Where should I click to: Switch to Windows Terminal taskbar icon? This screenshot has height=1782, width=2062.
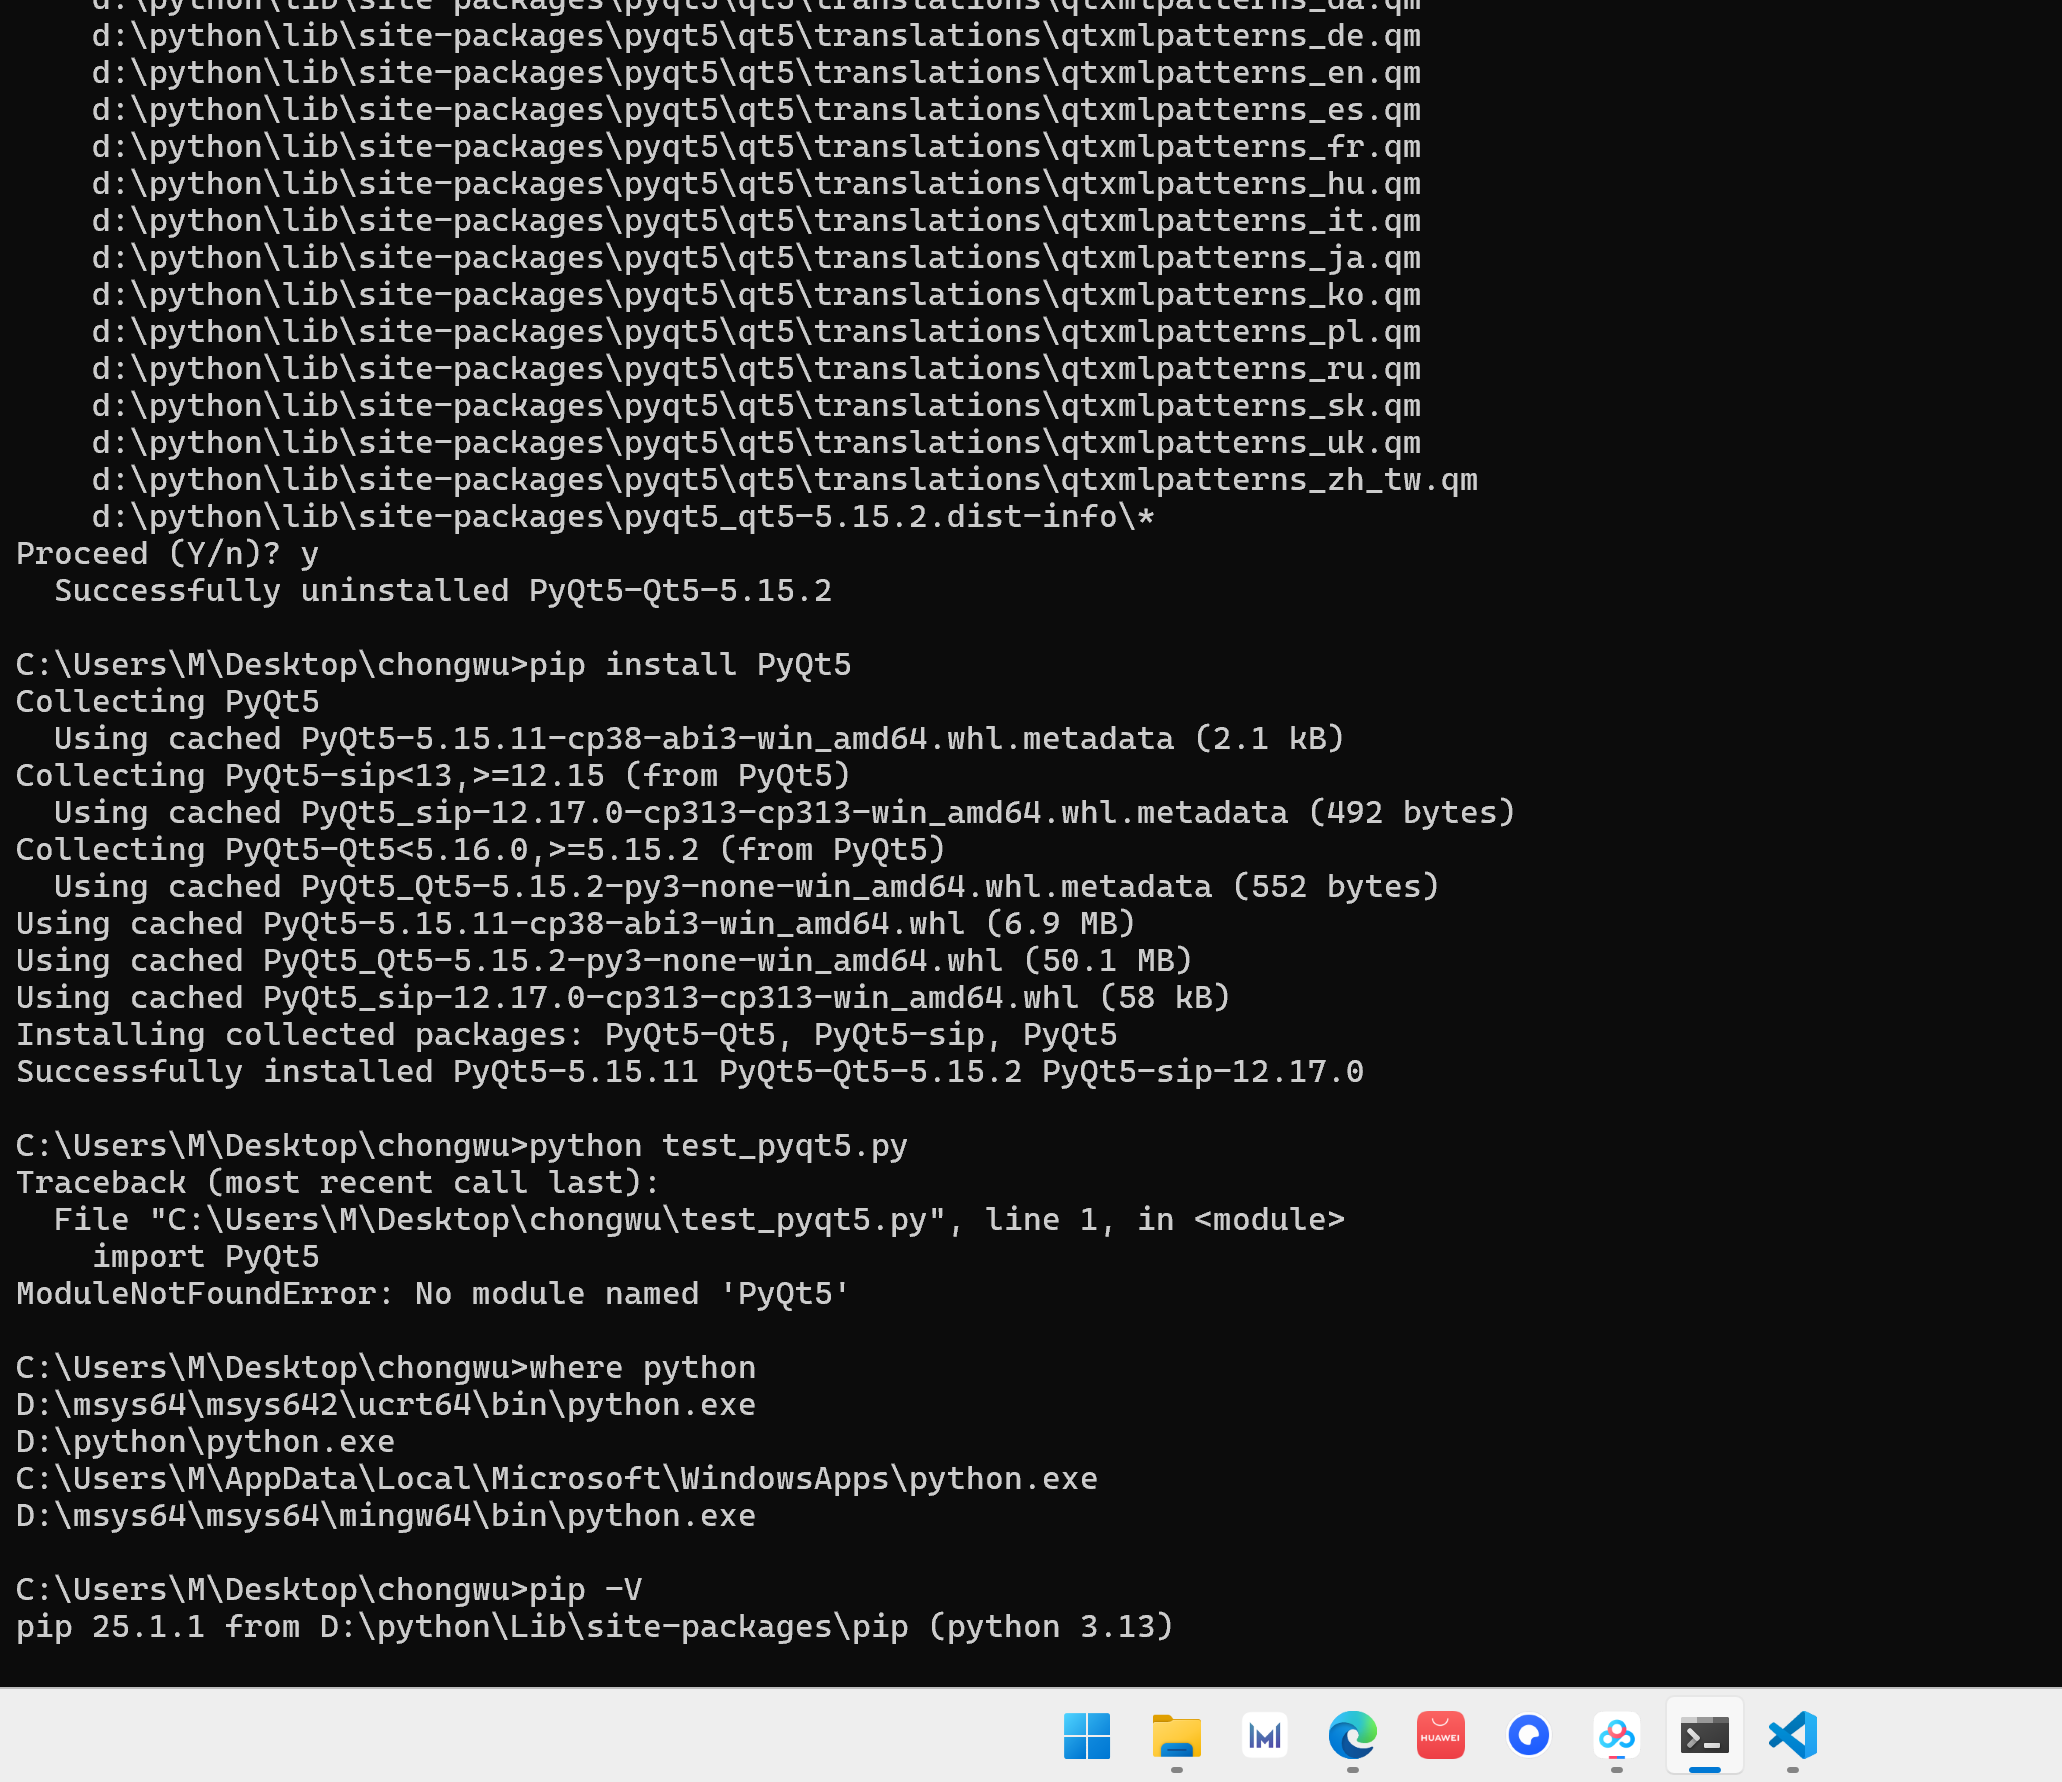[x=1704, y=1736]
